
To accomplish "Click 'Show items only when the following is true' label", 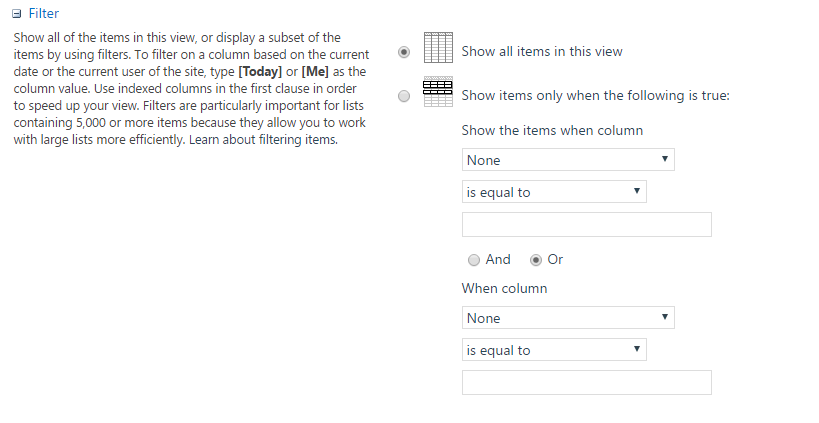I will pos(595,96).
